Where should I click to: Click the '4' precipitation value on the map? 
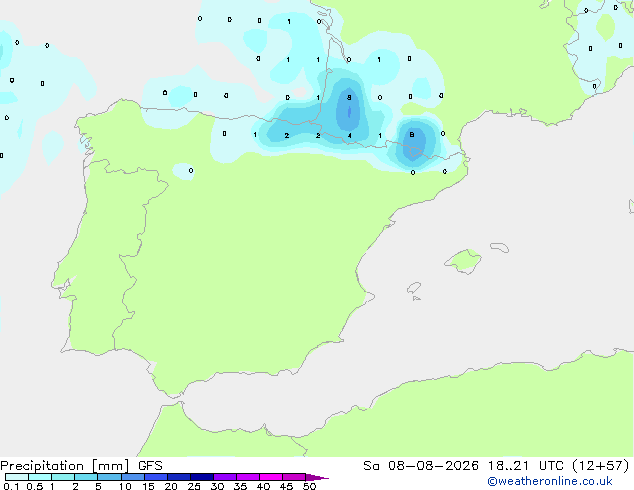tap(350, 135)
